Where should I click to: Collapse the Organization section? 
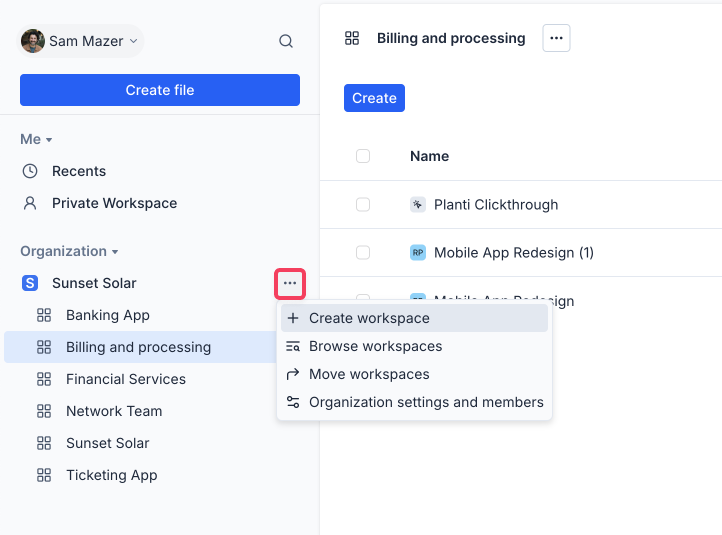[x=69, y=251]
